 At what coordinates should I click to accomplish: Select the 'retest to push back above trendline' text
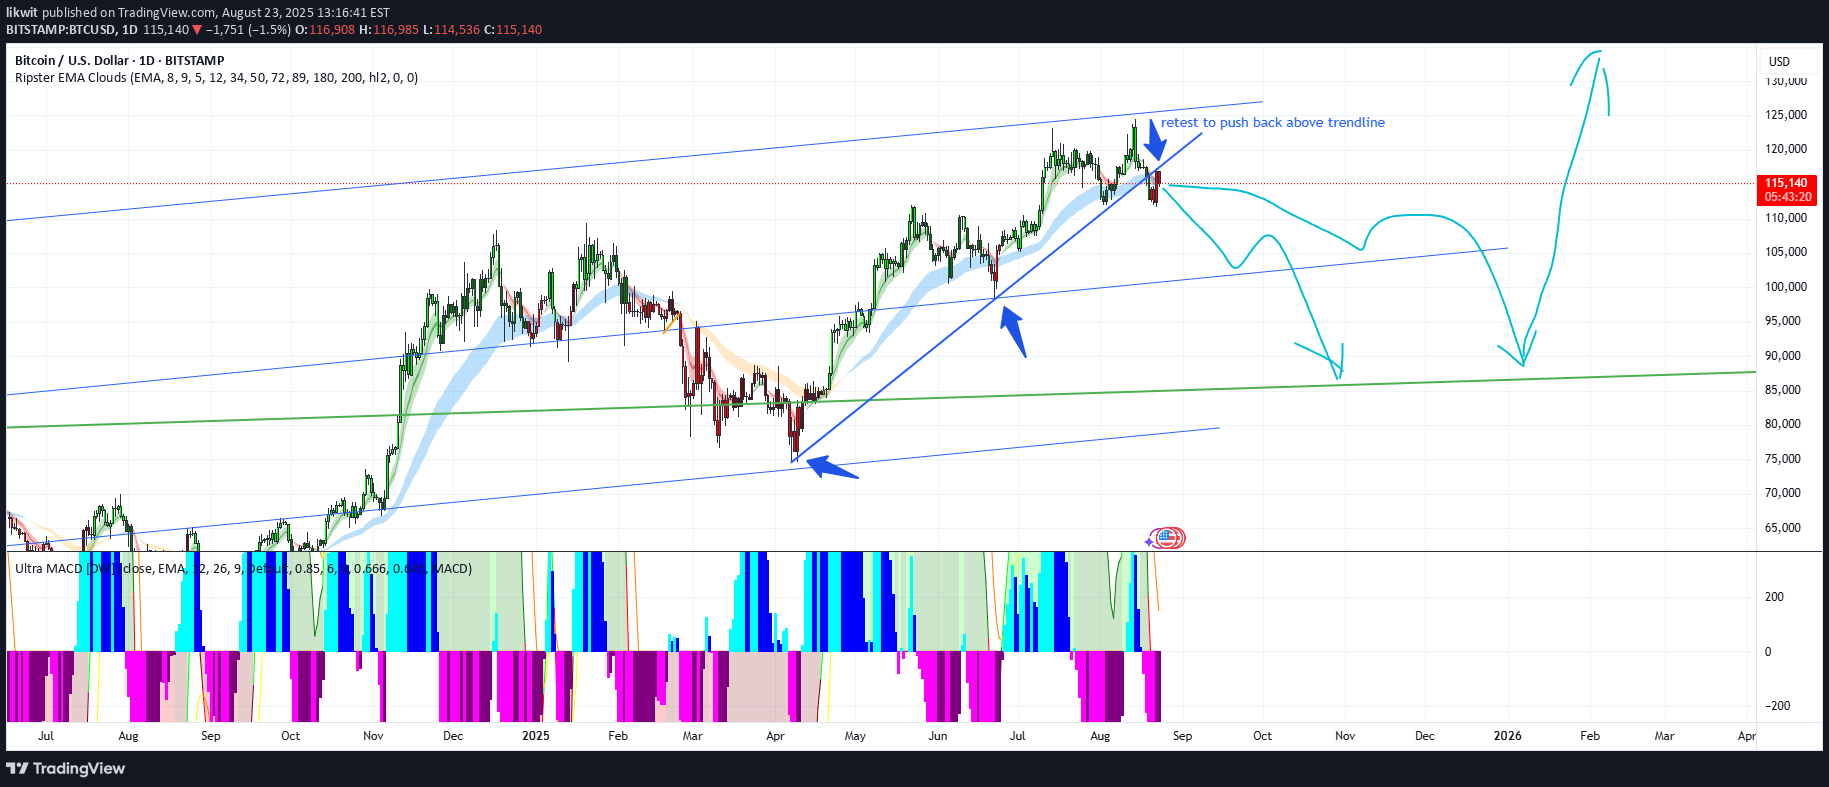1272,123
